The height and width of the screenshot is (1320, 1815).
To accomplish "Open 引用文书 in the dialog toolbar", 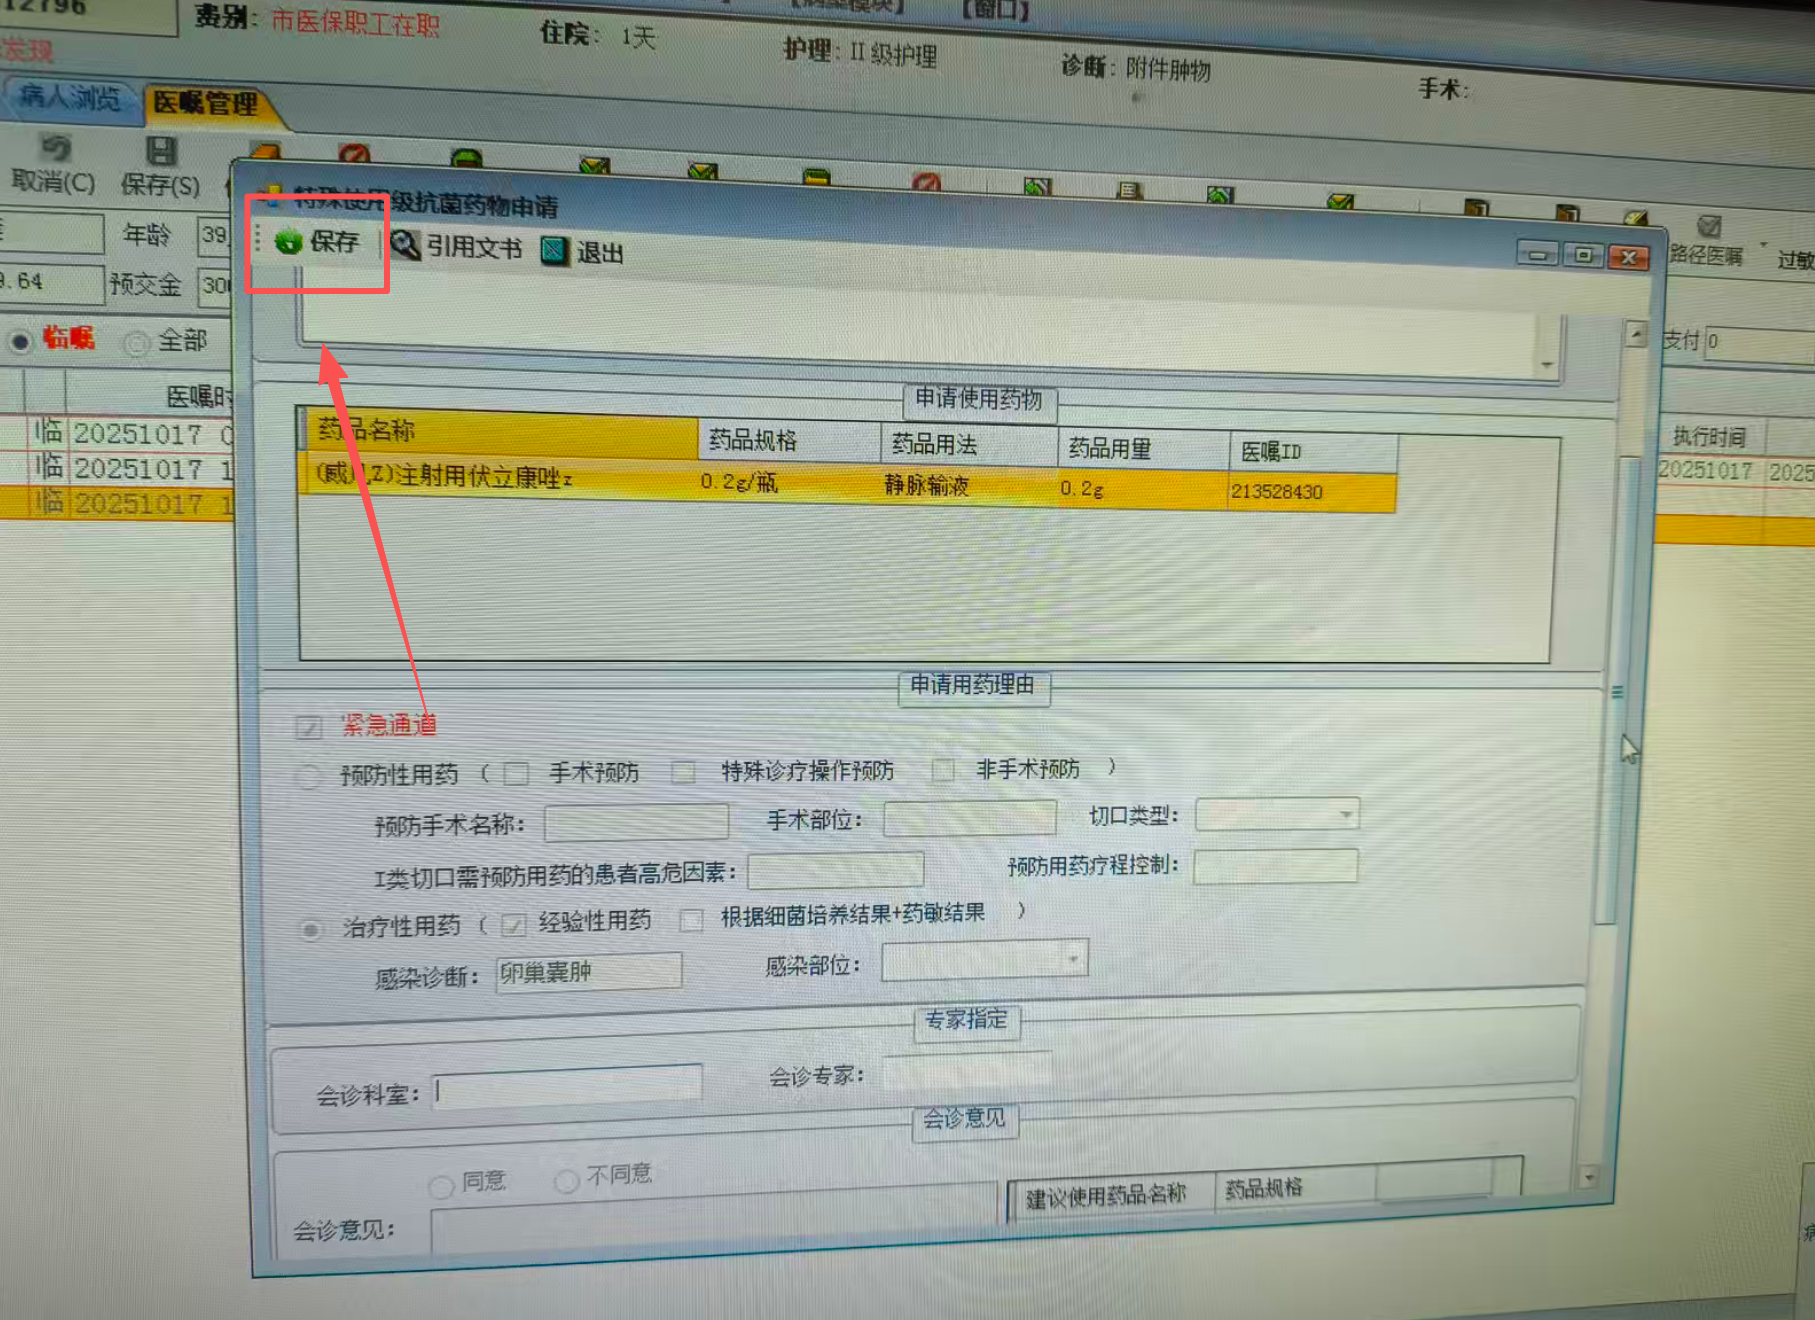I will tap(456, 246).
